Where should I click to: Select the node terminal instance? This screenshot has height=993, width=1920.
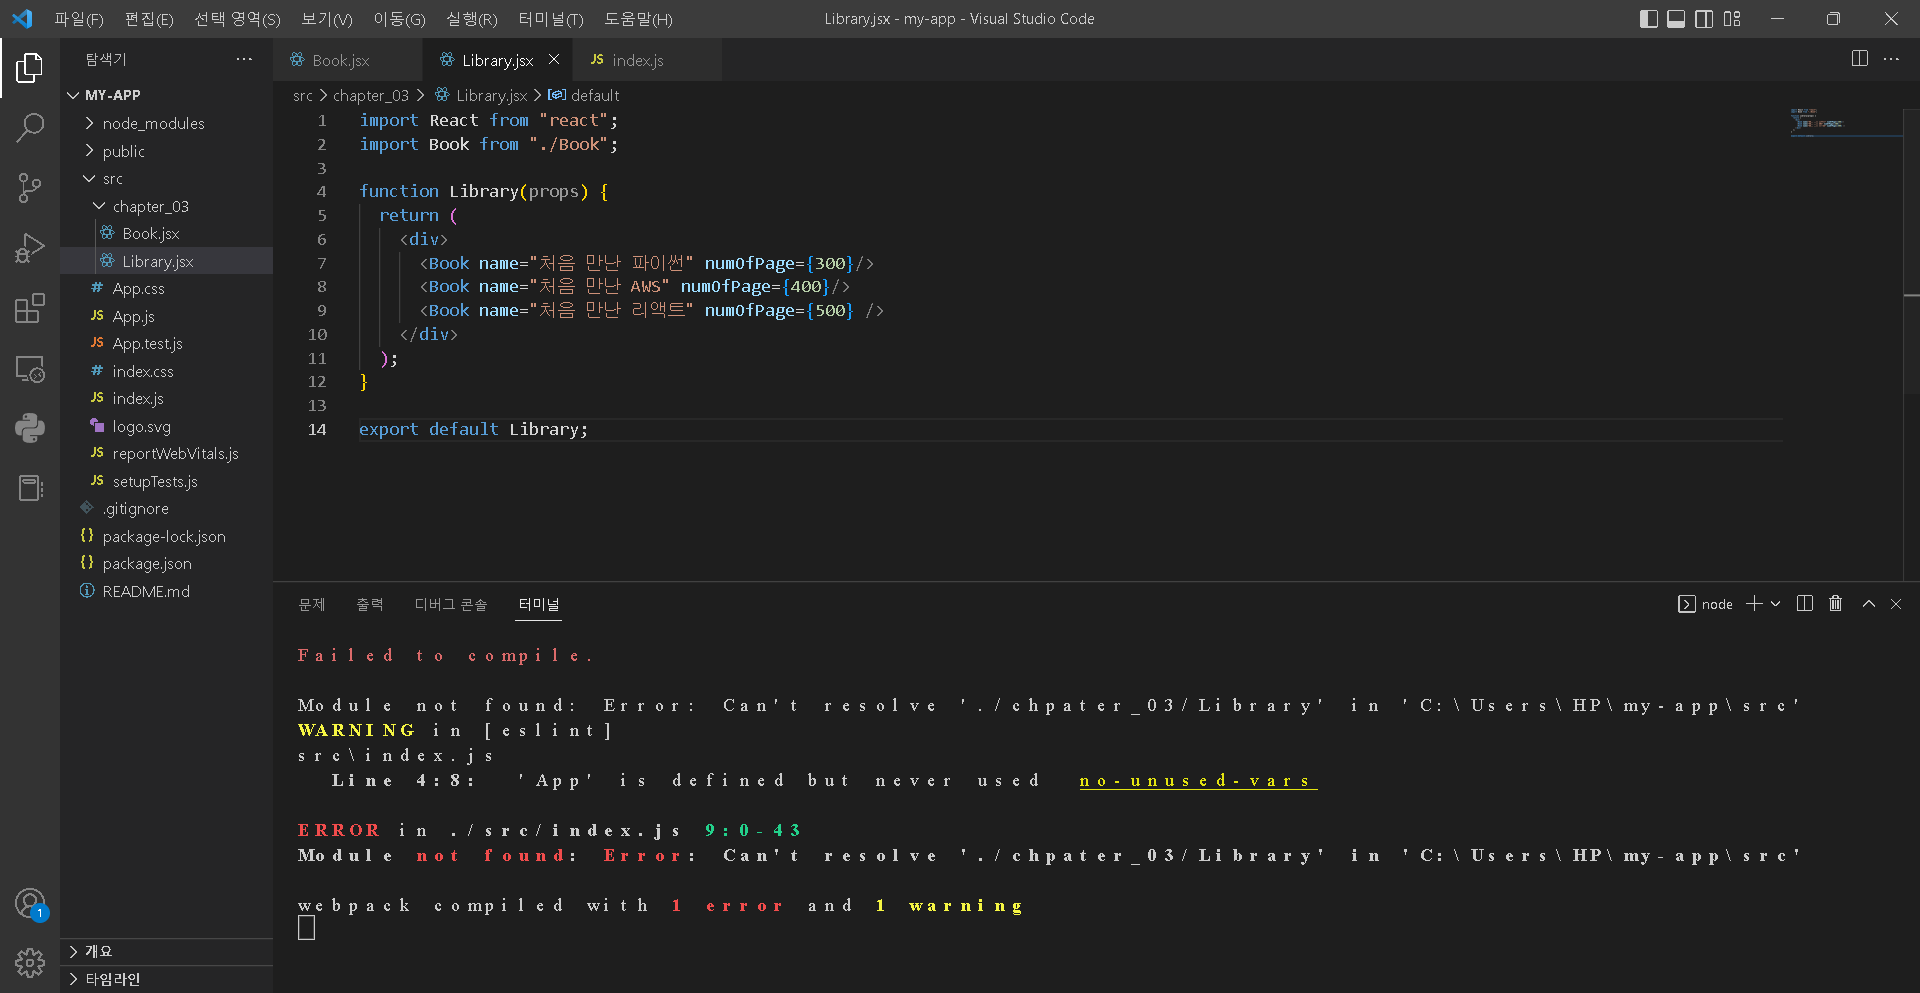click(x=1705, y=604)
